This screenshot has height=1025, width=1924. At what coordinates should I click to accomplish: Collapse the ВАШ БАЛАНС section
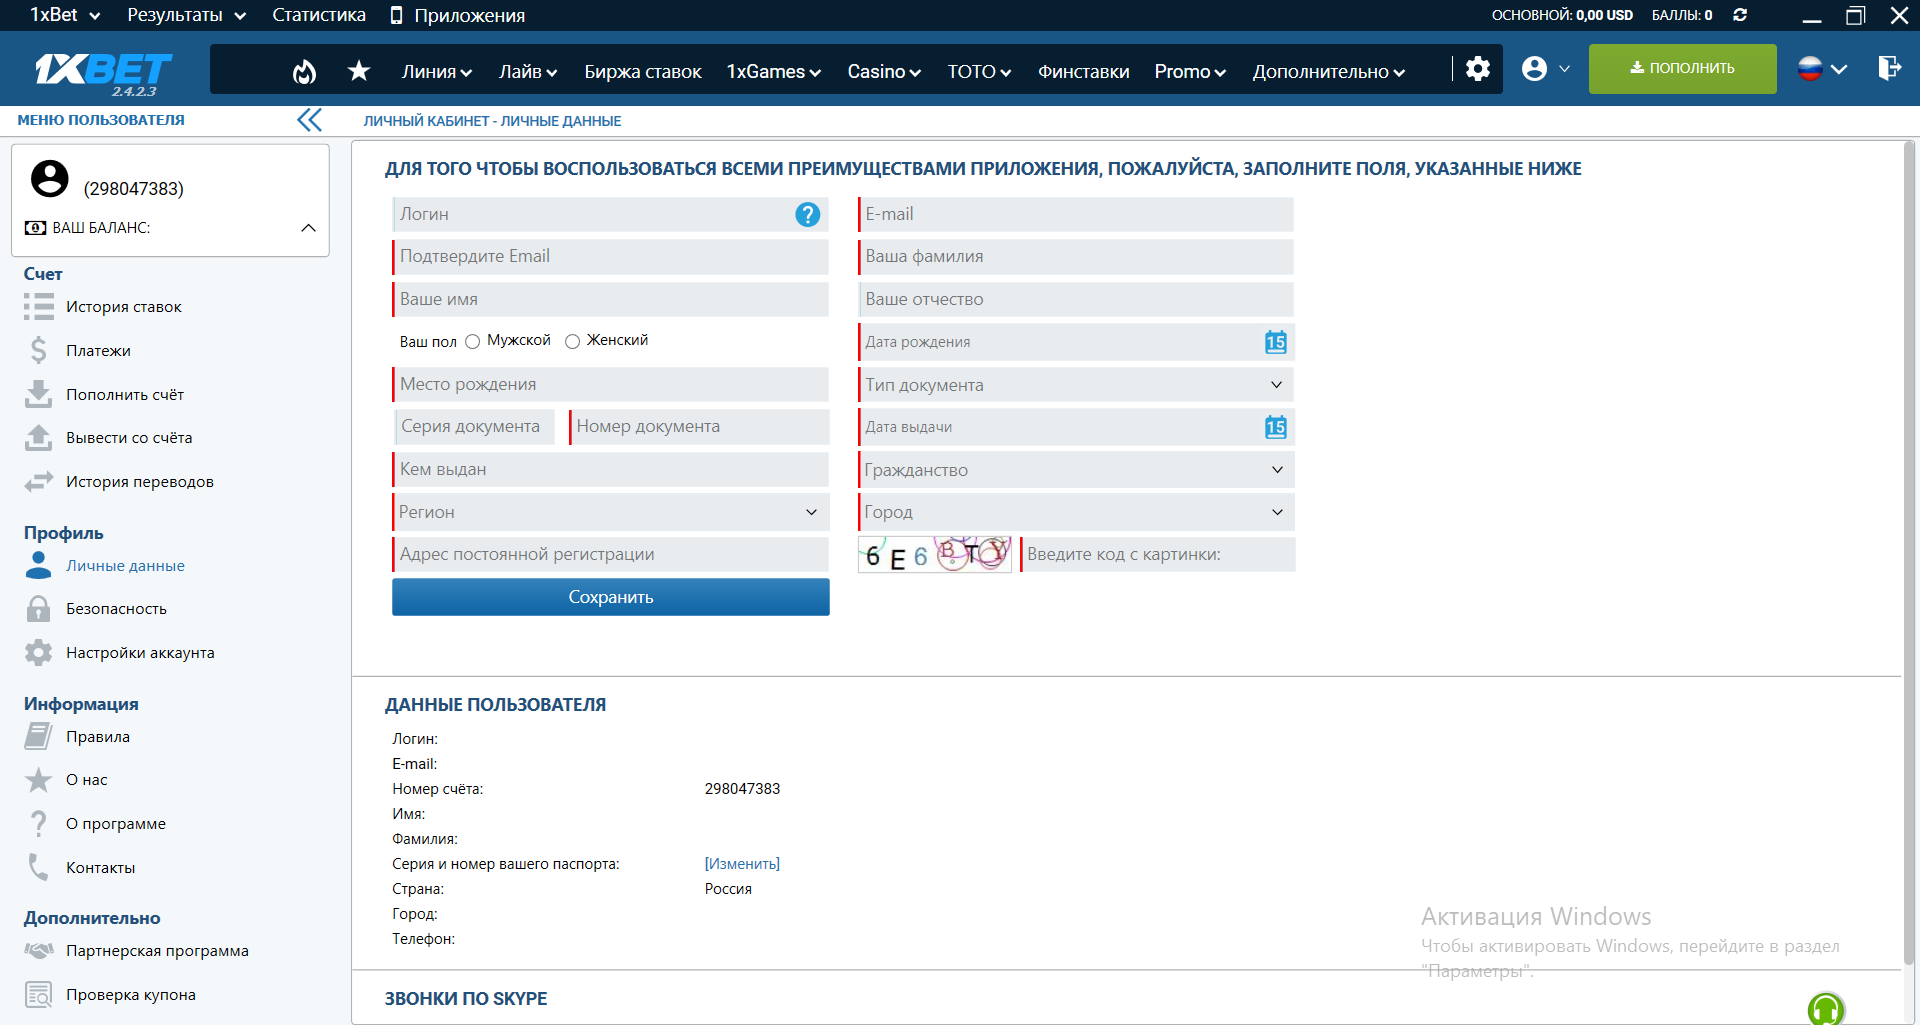308,228
